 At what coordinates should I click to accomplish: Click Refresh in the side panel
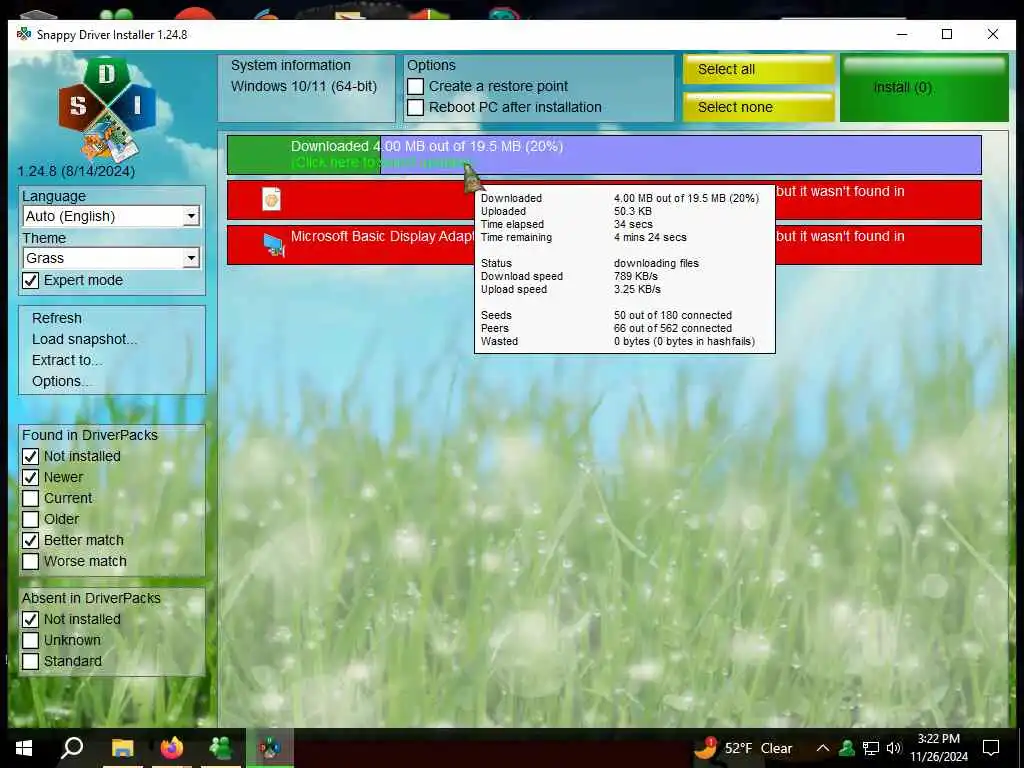click(57, 318)
